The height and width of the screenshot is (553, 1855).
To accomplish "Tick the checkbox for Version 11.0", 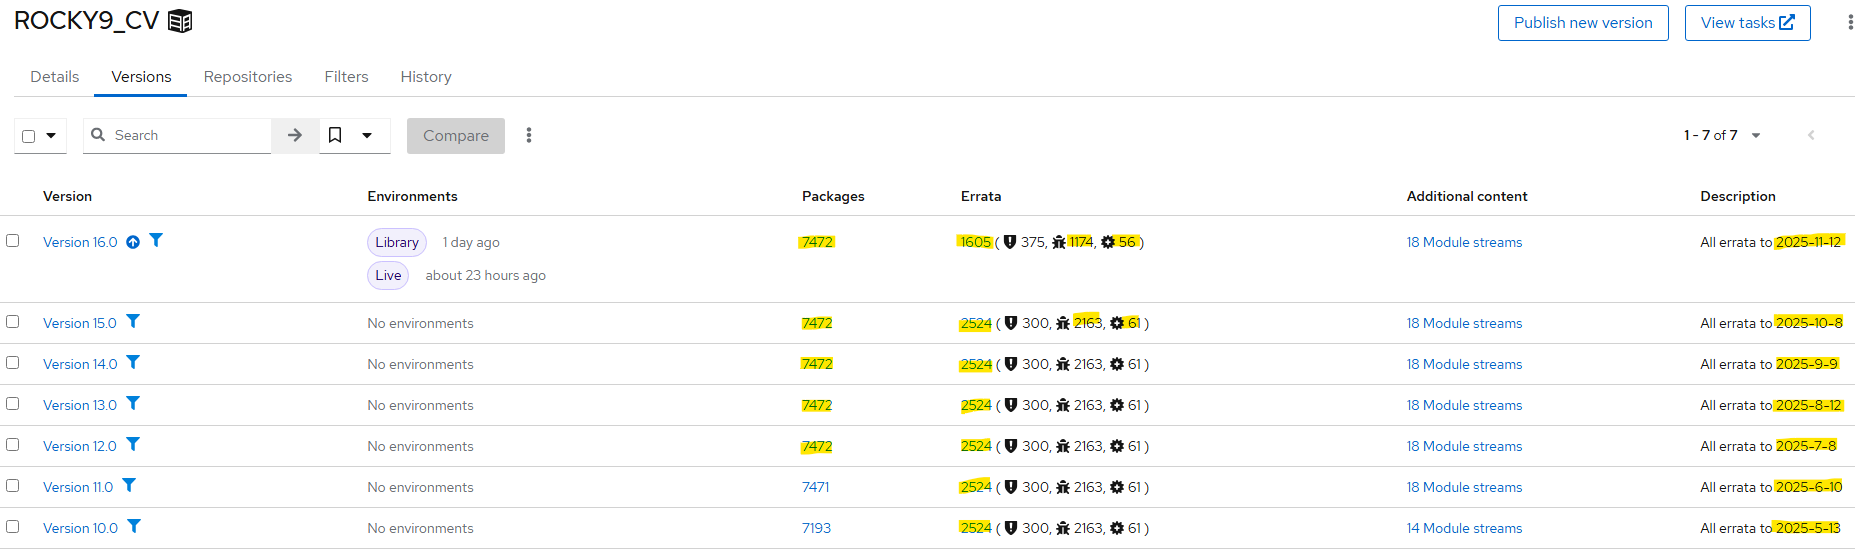I will 13,485.
